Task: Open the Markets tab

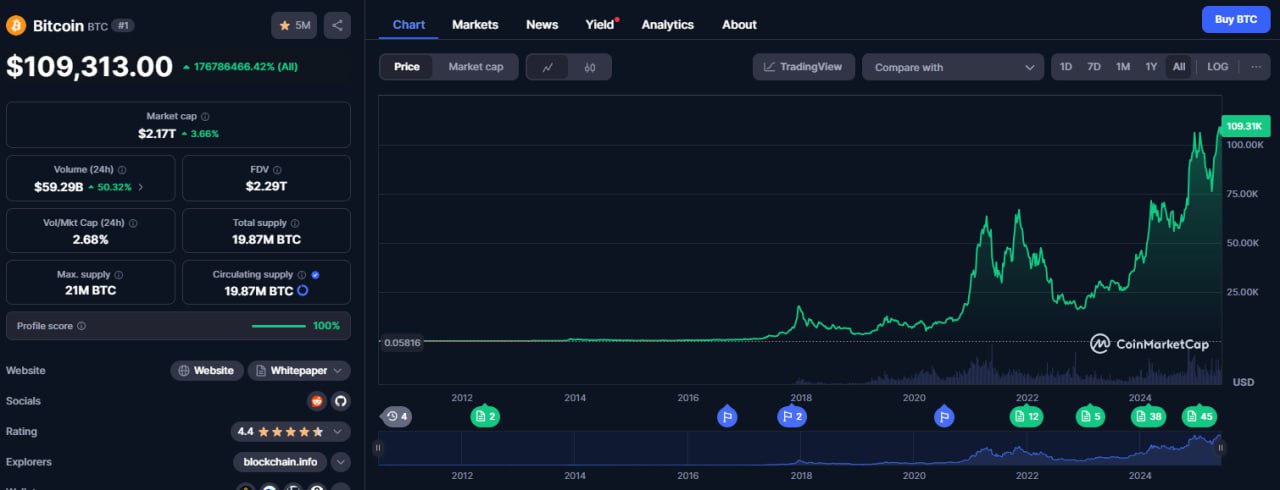Action: (475, 24)
